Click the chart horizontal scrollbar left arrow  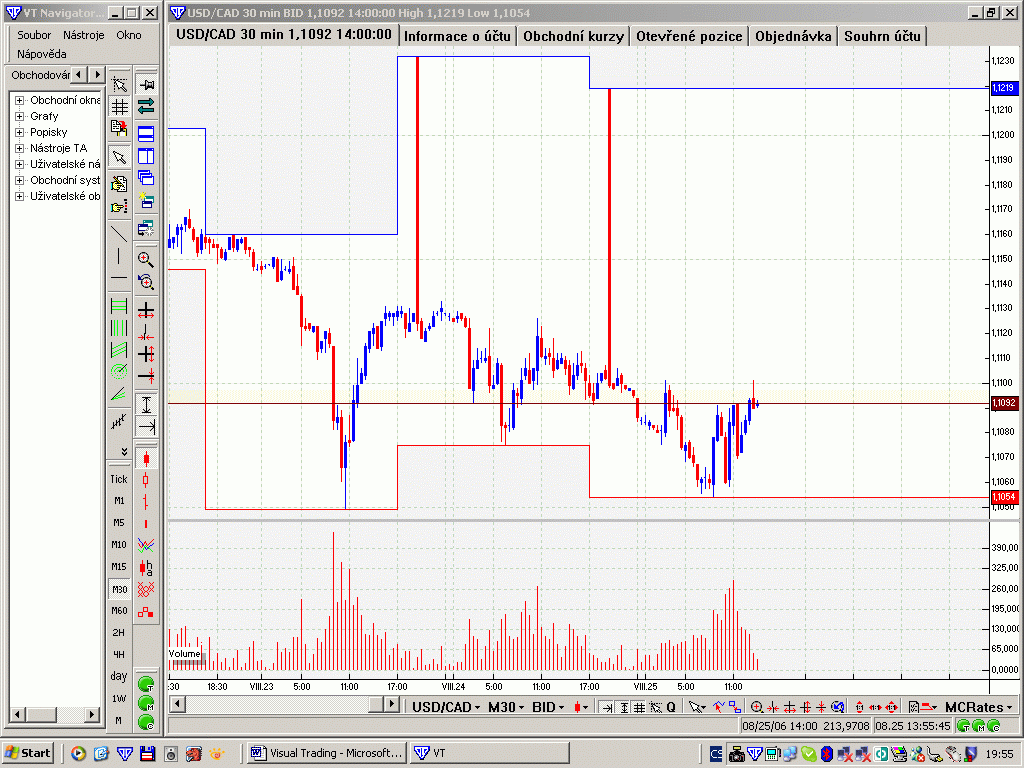[178, 705]
